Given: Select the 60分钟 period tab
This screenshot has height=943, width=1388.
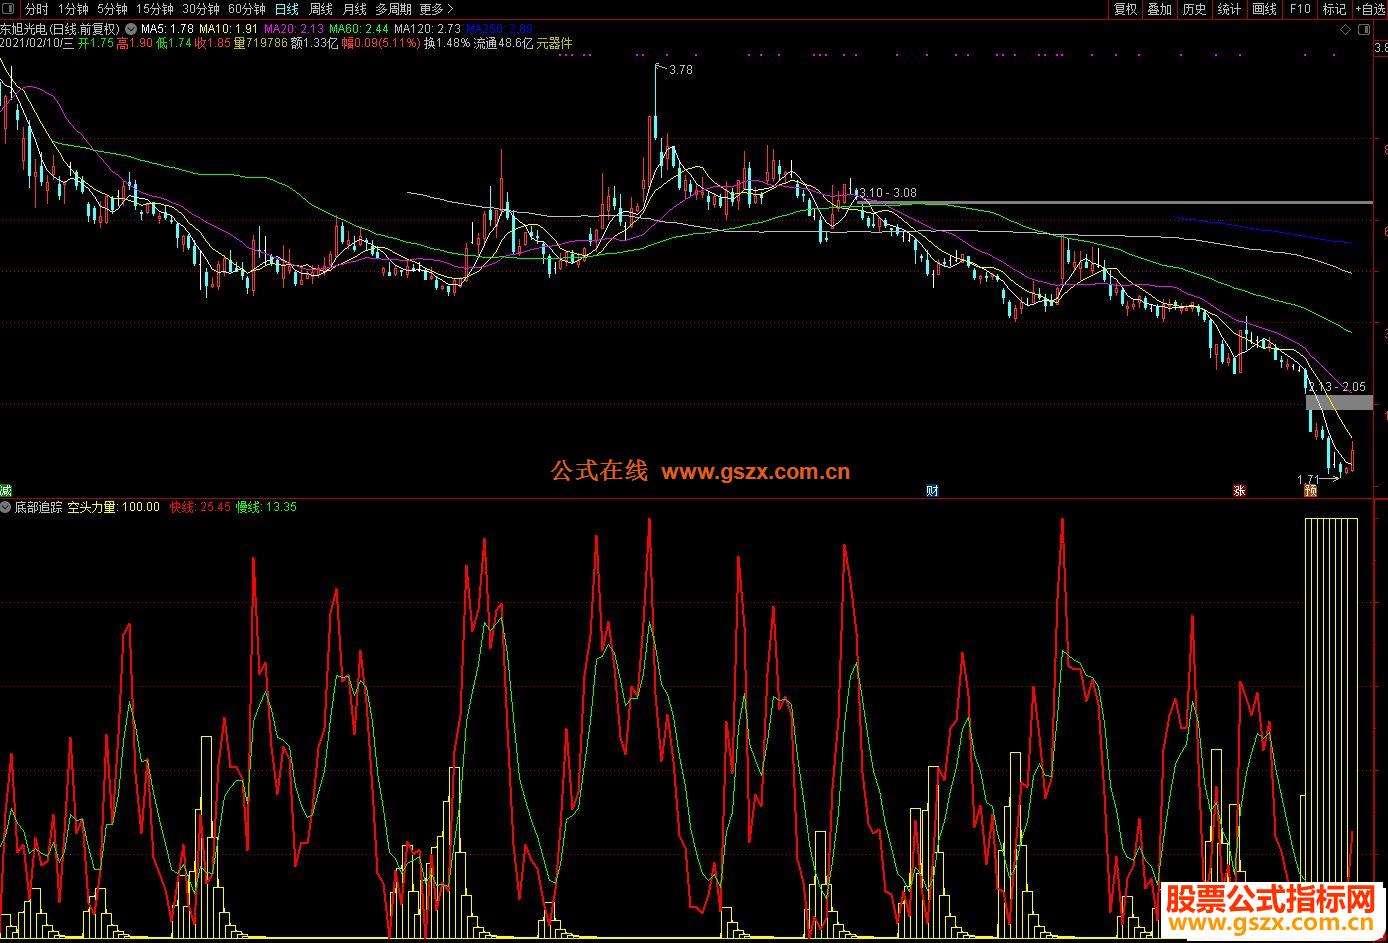Looking at the screenshot, I should tap(246, 9).
